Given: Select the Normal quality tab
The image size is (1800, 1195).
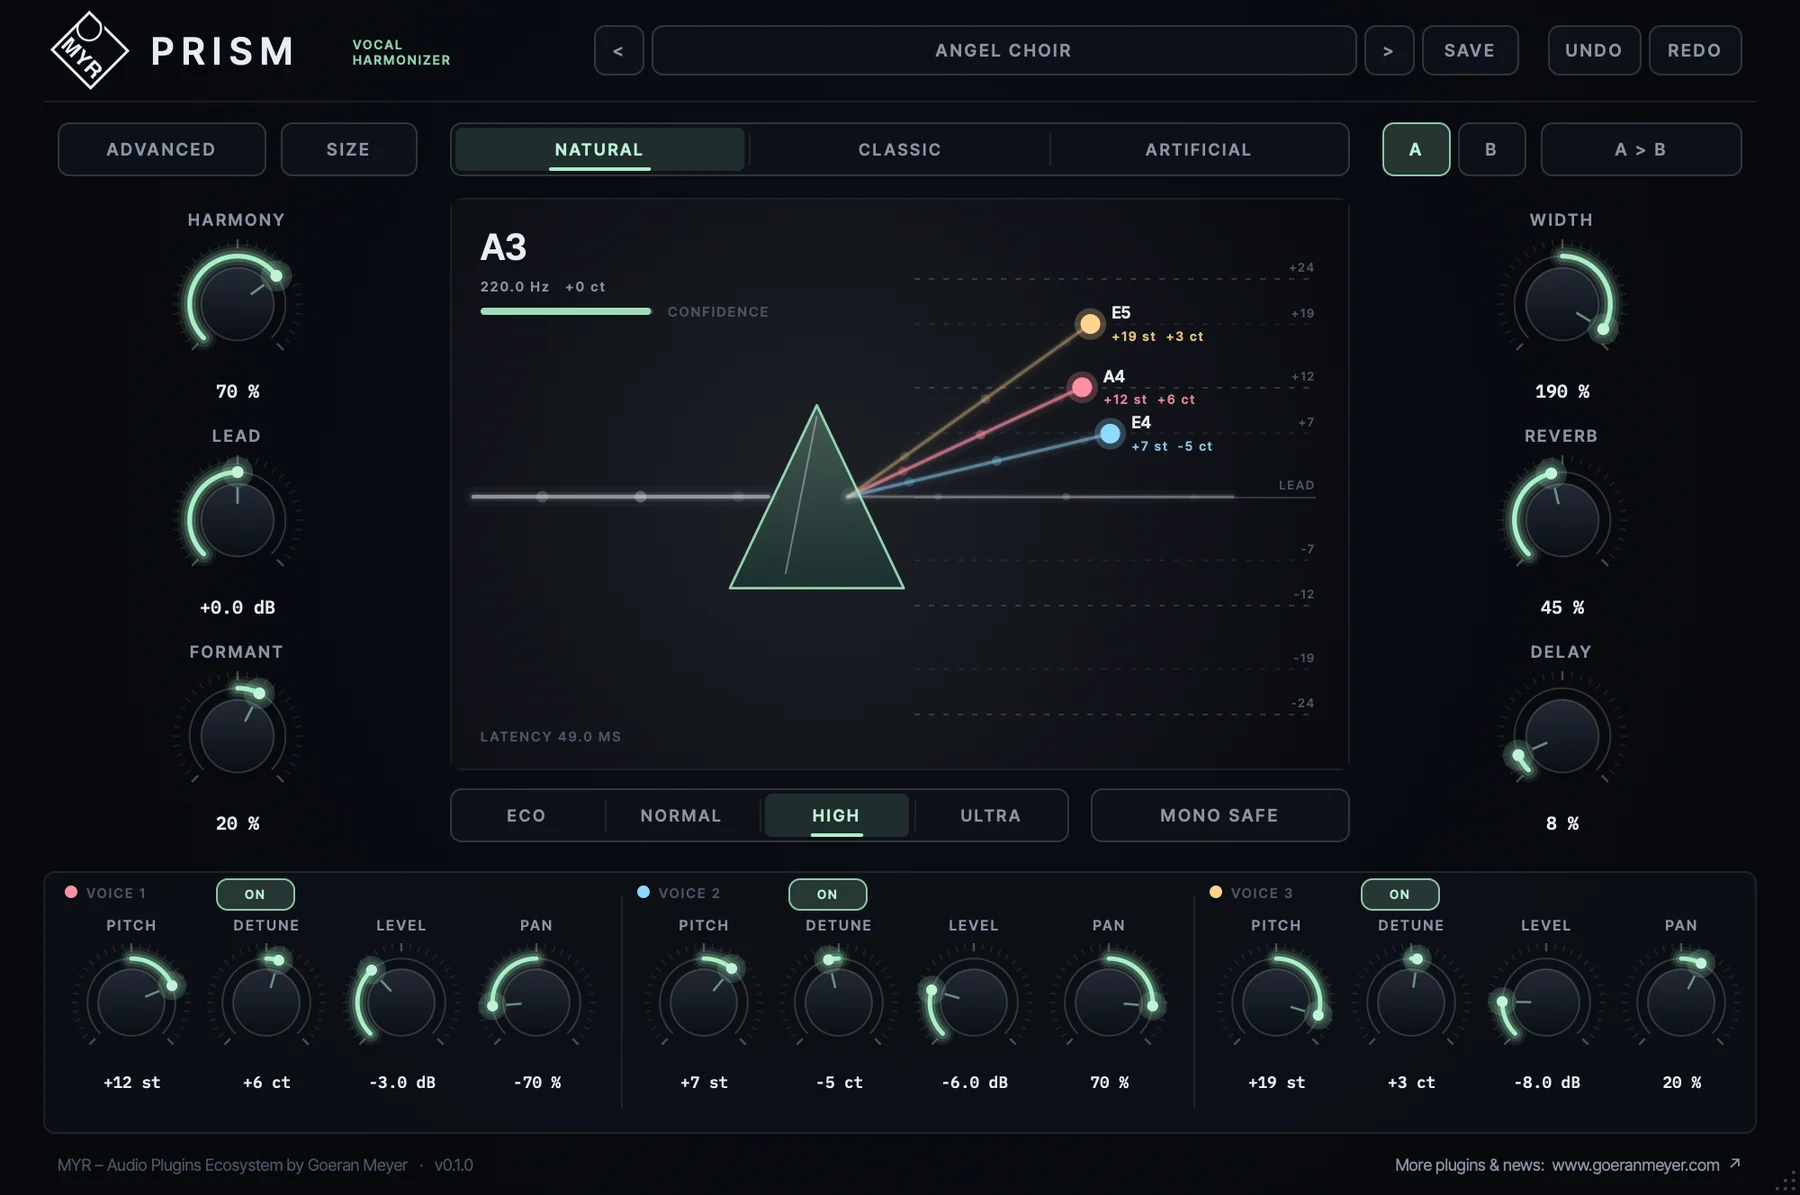Looking at the screenshot, I should (681, 815).
